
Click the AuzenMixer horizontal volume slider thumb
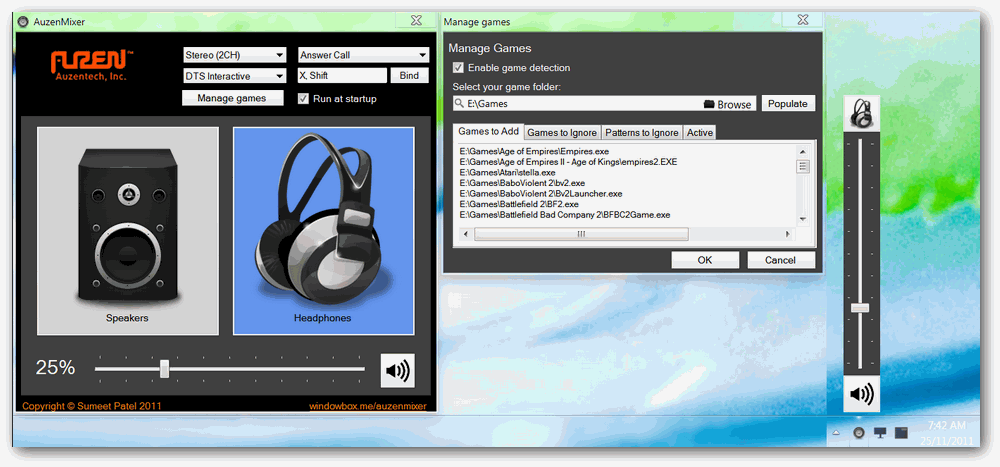[x=165, y=369]
